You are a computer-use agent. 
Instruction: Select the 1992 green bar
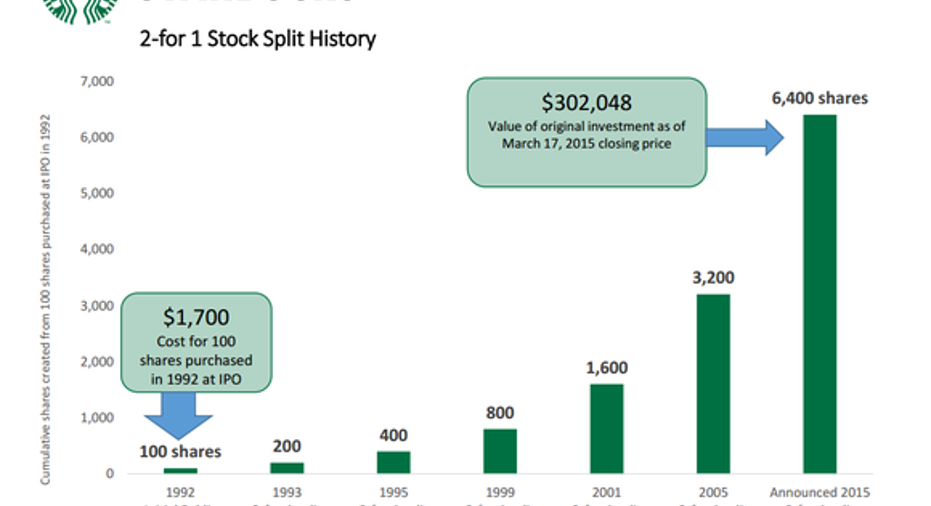[x=180, y=470]
